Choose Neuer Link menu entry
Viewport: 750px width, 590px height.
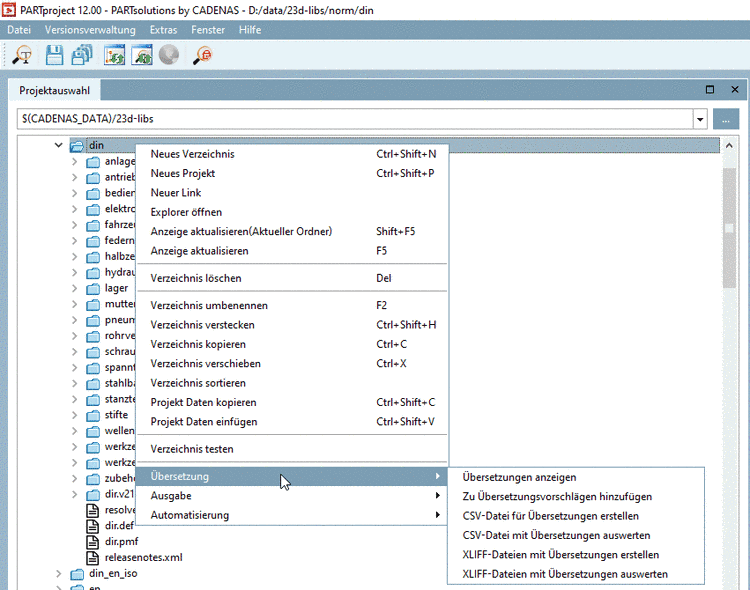pyautogui.click(x=292, y=193)
